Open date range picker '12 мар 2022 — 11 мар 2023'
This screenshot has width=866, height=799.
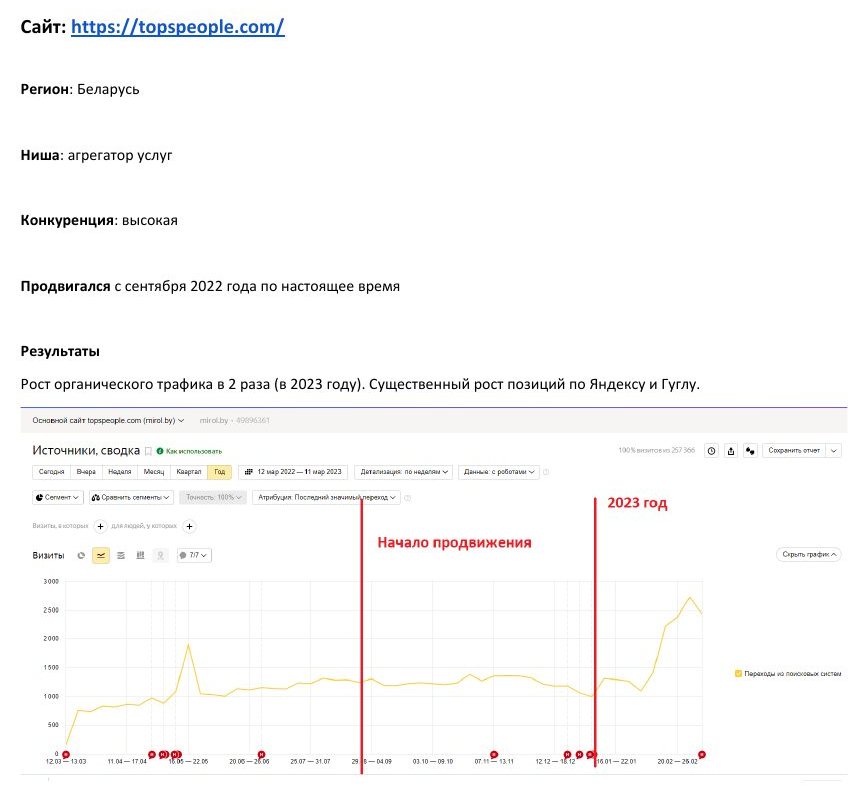(293, 472)
